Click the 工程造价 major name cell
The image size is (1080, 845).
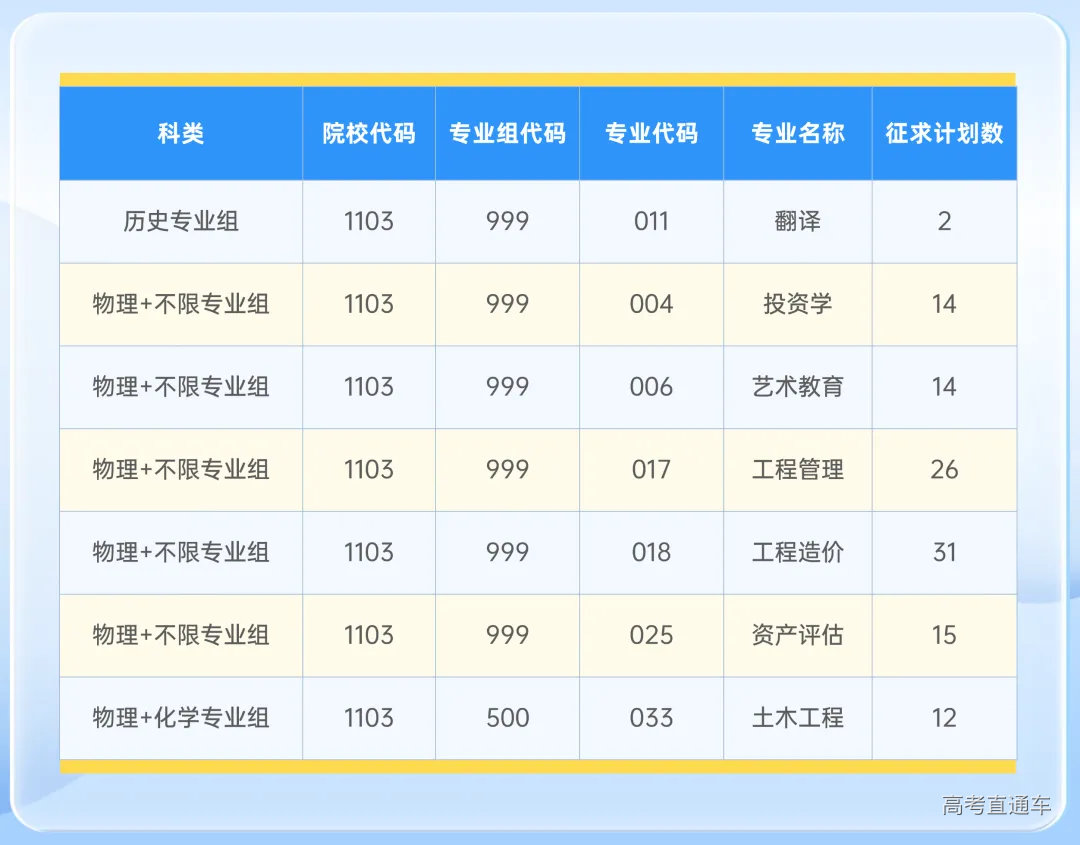tap(797, 553)
